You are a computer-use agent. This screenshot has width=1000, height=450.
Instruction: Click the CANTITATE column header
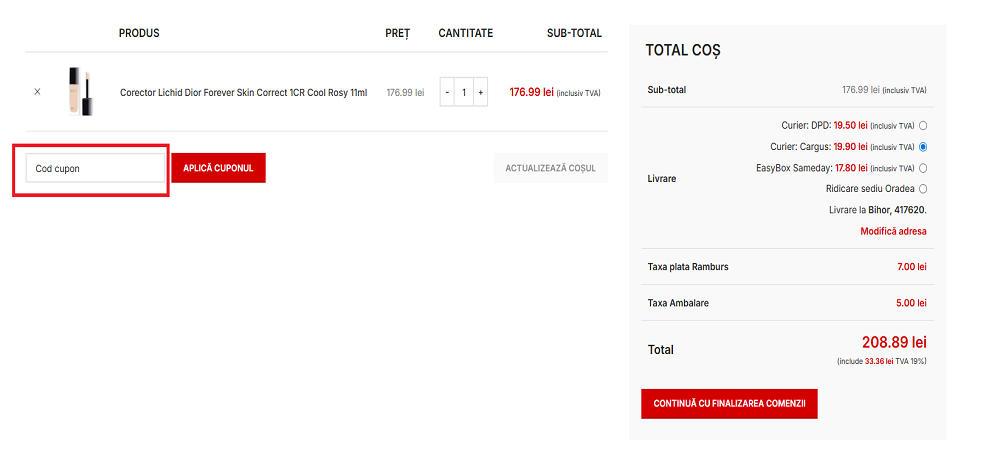pyautogui.click(x=465, y=33)
